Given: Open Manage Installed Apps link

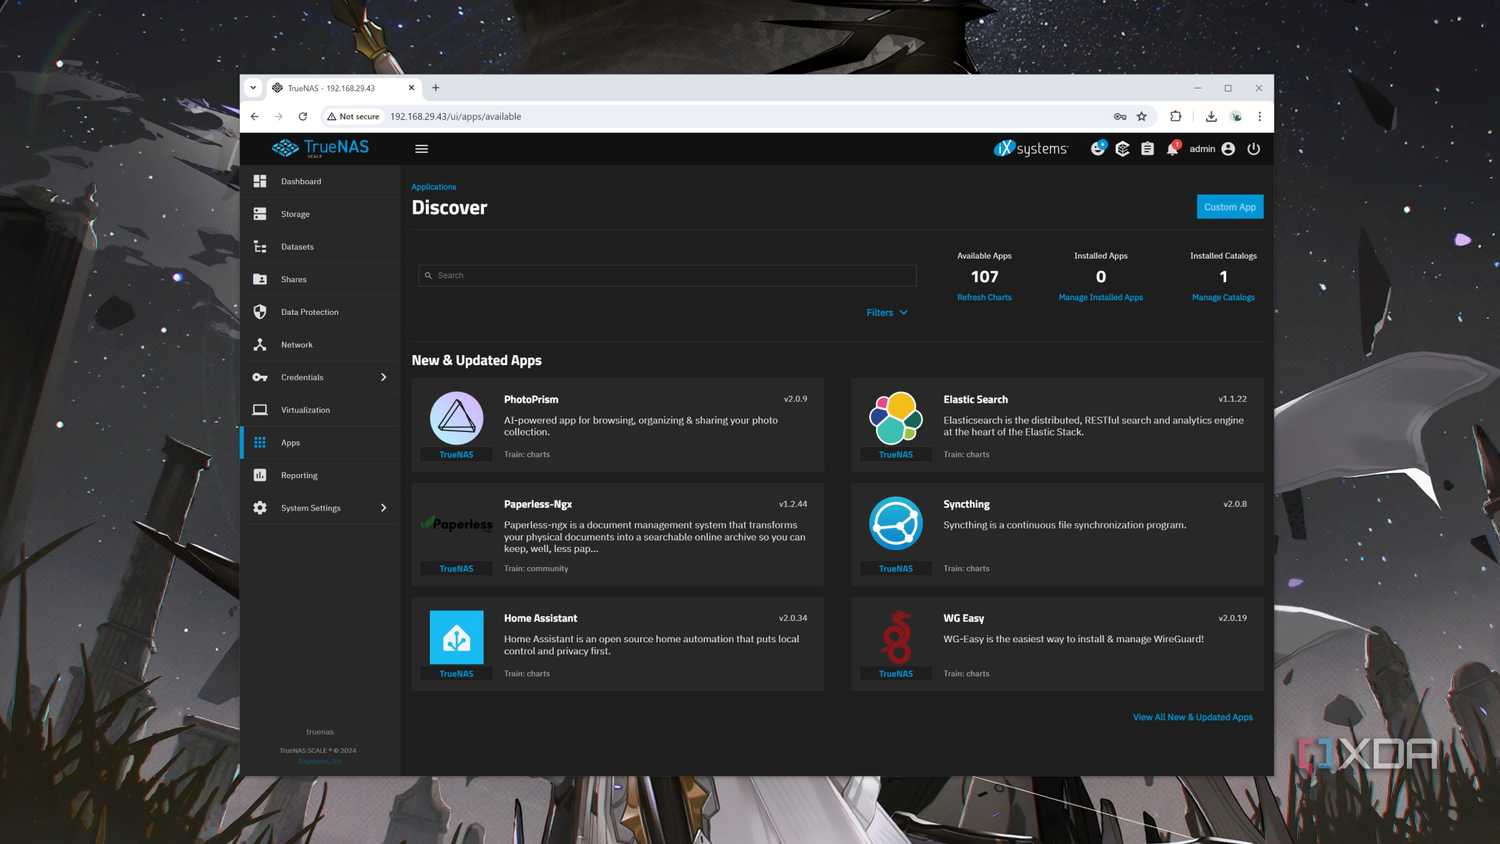Looking at the screenshot, I should (1101, 297).
